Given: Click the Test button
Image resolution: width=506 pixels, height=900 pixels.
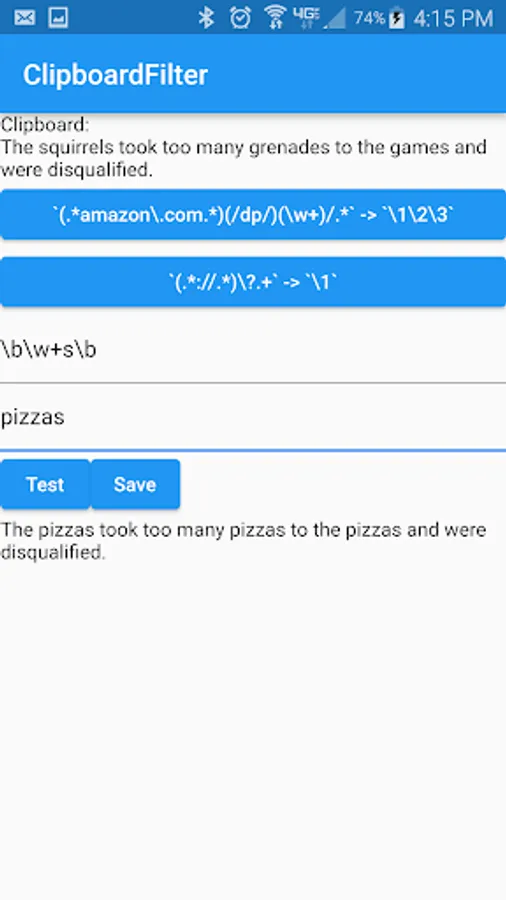Looking at the screenshot, I should click(x=45, y=484).
